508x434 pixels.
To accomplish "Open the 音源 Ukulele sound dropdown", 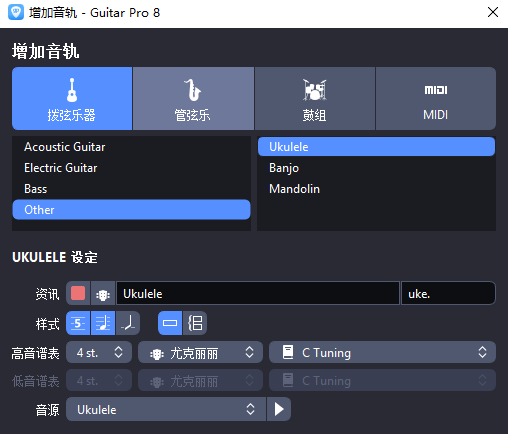I will point(166,409).
